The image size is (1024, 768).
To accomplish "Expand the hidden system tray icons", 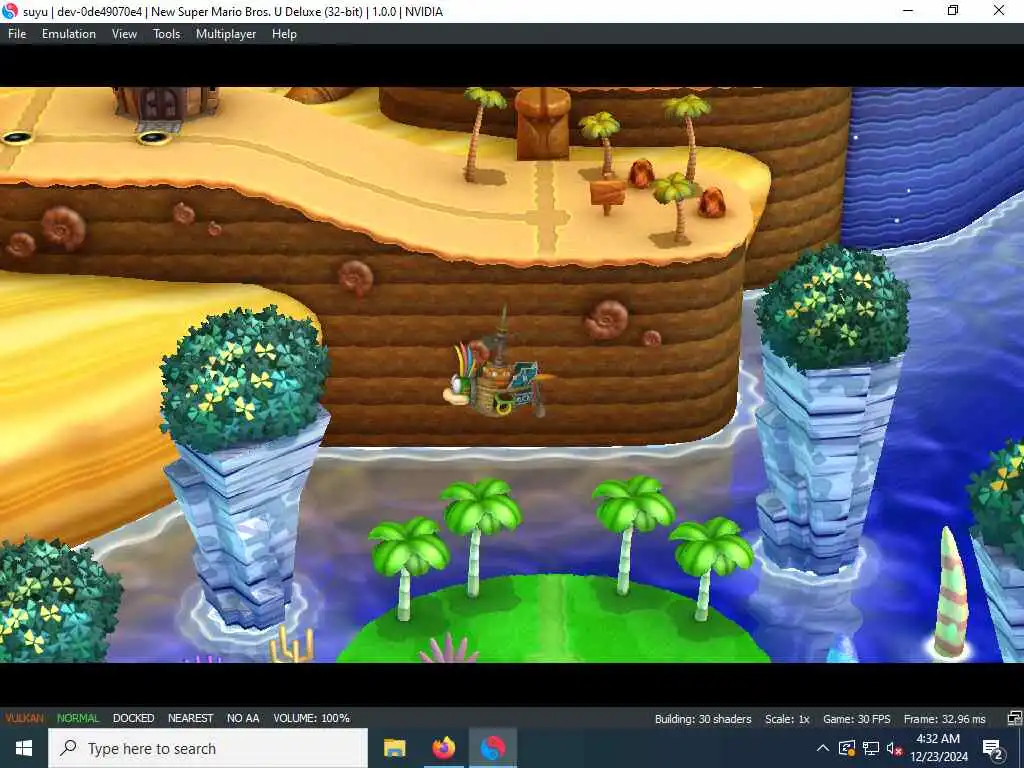I will 823,748.
